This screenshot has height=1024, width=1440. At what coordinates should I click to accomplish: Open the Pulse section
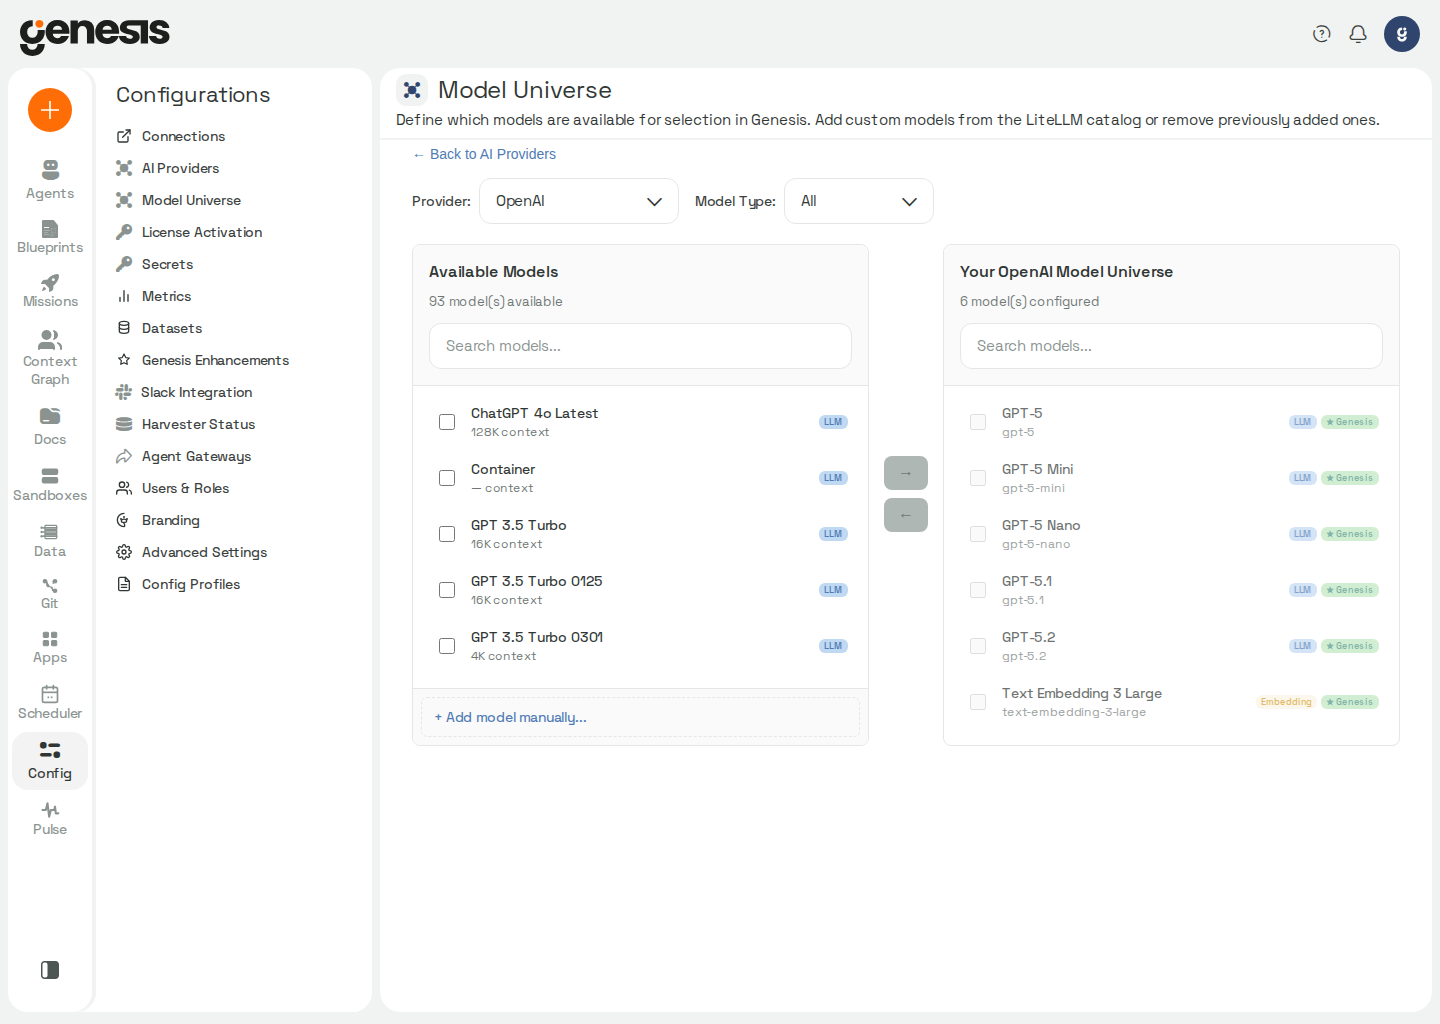50,818
